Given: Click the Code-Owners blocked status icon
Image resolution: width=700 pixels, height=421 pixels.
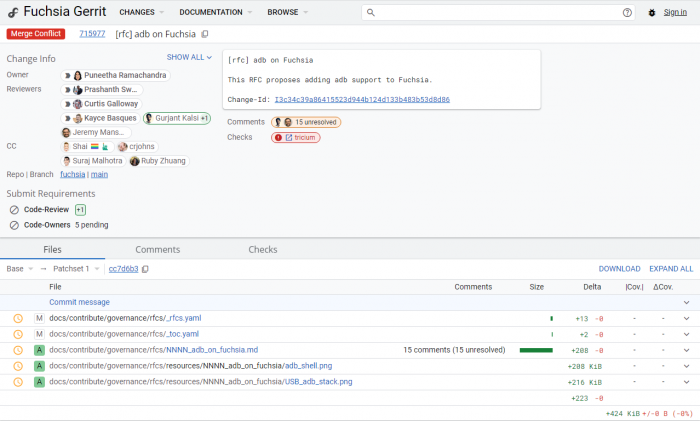Looking at the screenshot, I should [x=14, y=225].
